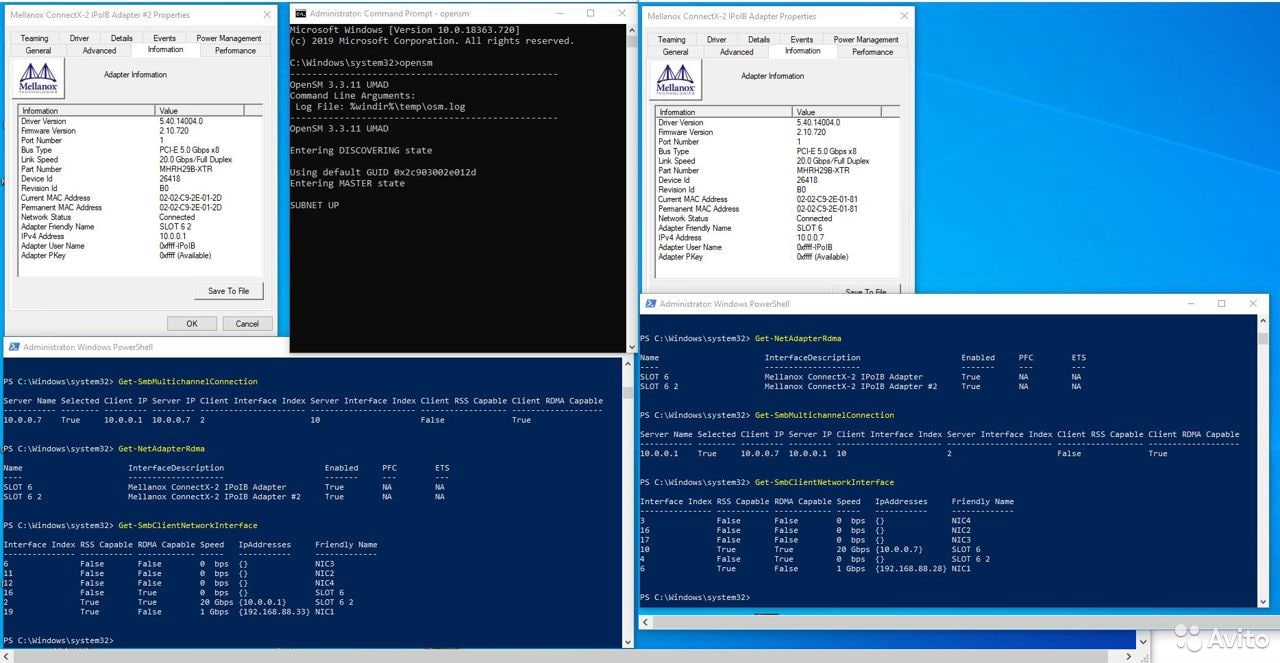This screenshot has width=1280, height=663.
Task: Click the default GUID 0x2c903002e012d line
Action: click(x=383, y=172)
